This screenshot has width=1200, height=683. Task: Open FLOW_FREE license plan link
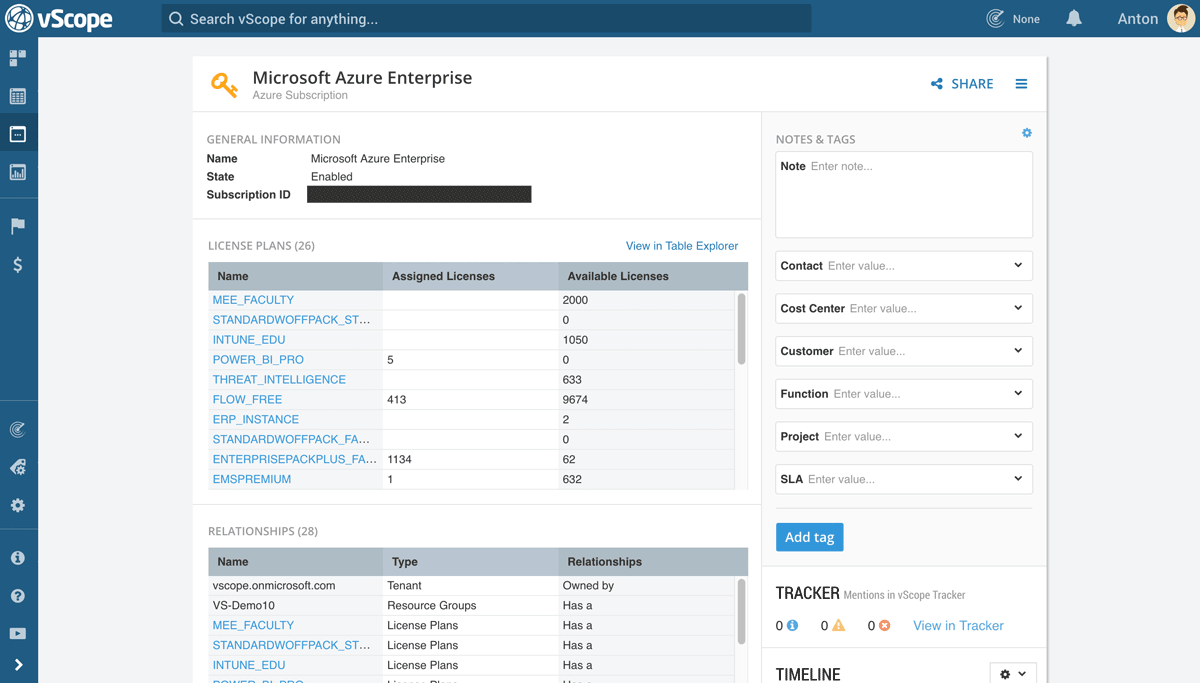click(247, 400)
